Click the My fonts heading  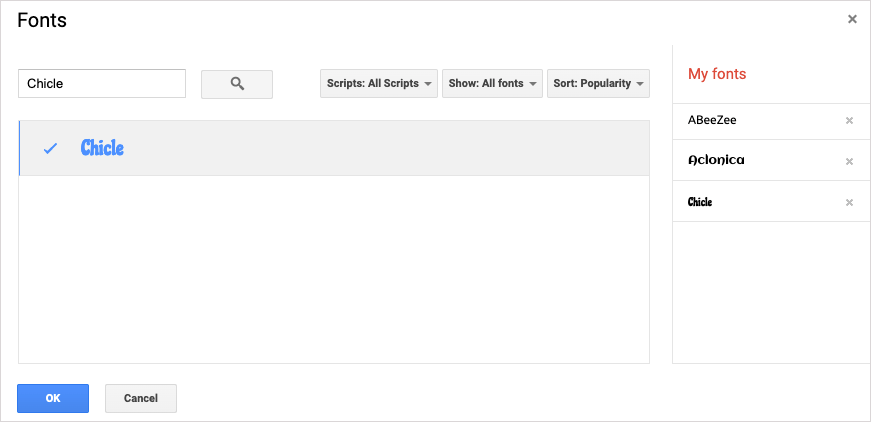point(717,74)
